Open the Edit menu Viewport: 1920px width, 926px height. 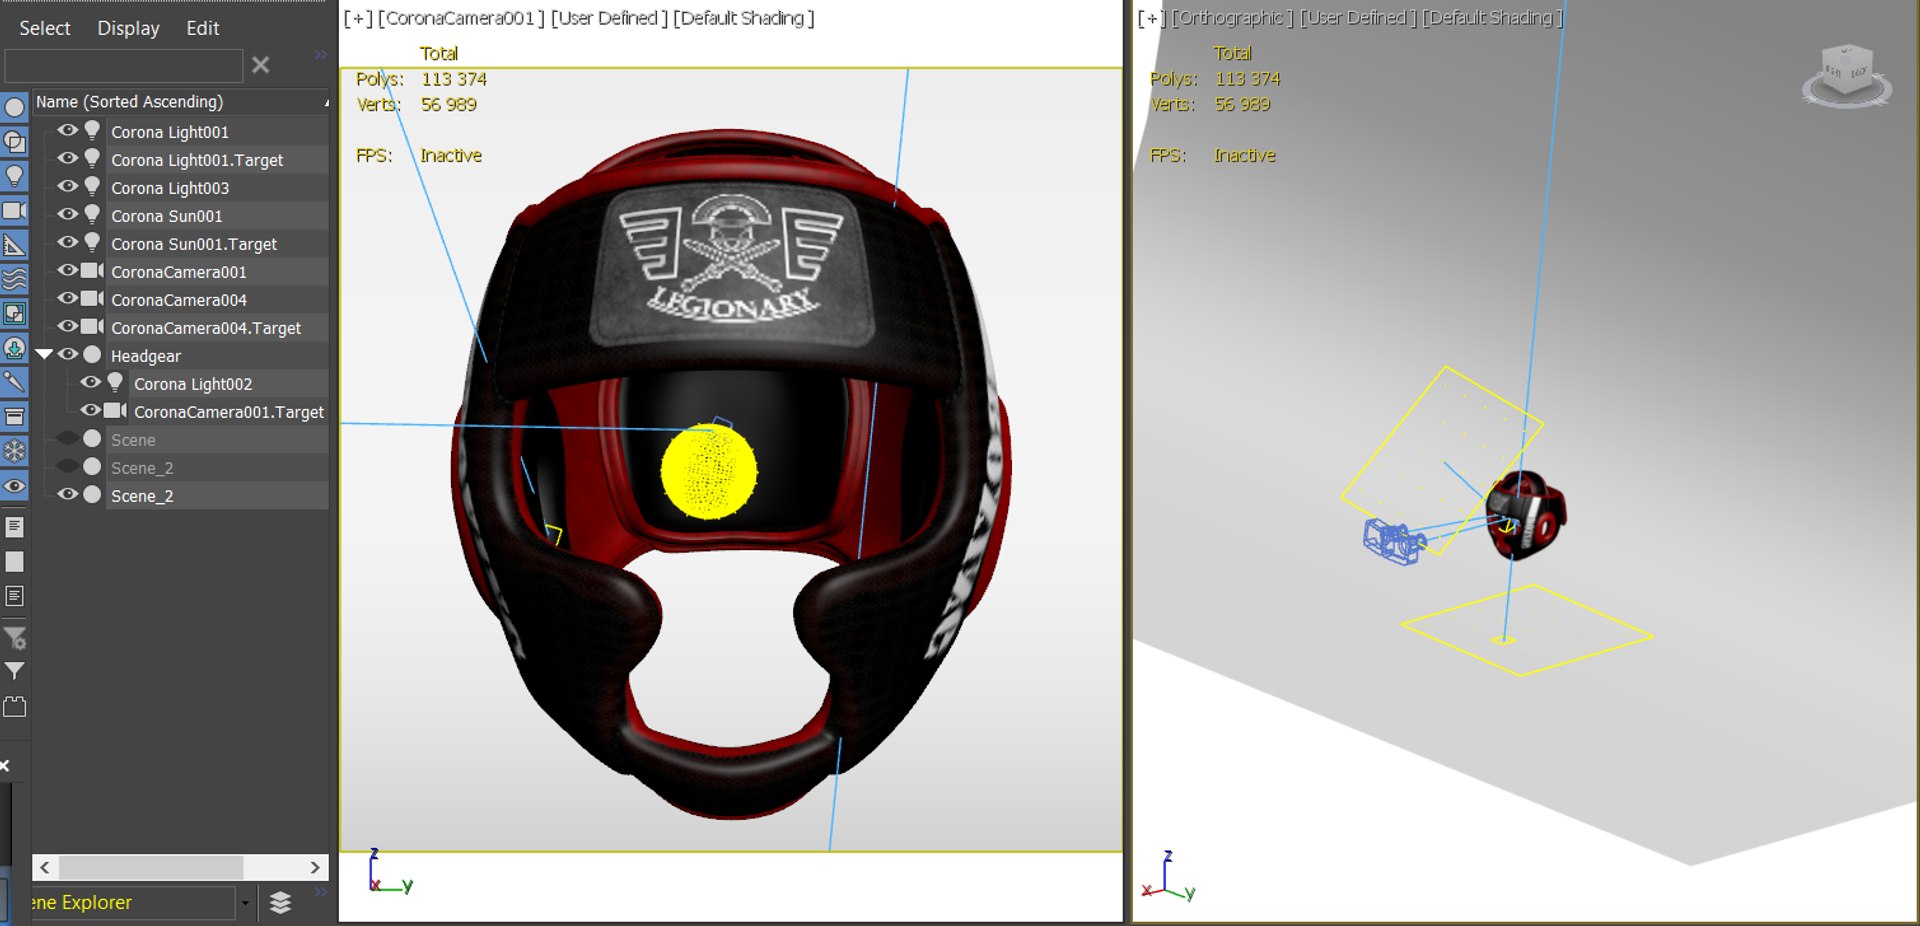coord(202,28)
